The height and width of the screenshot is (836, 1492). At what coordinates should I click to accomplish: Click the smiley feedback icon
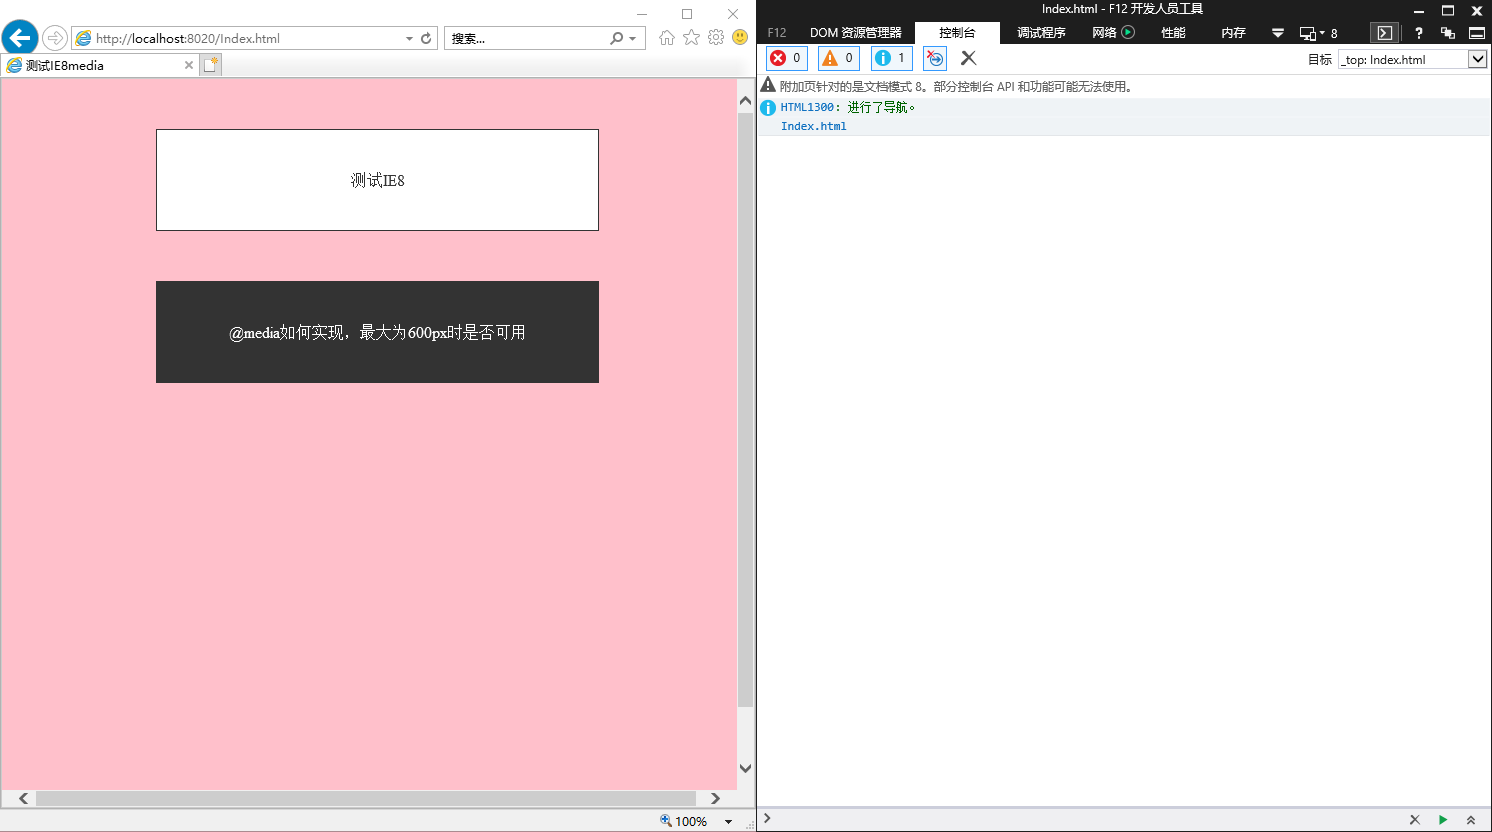740,37
